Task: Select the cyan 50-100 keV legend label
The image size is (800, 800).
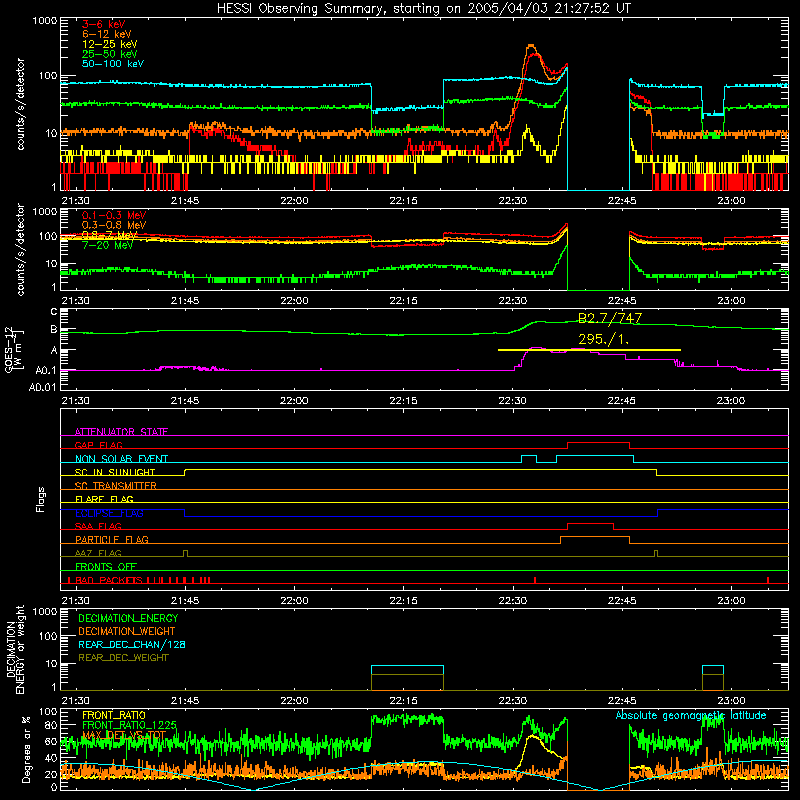Action: pos(113,64)
